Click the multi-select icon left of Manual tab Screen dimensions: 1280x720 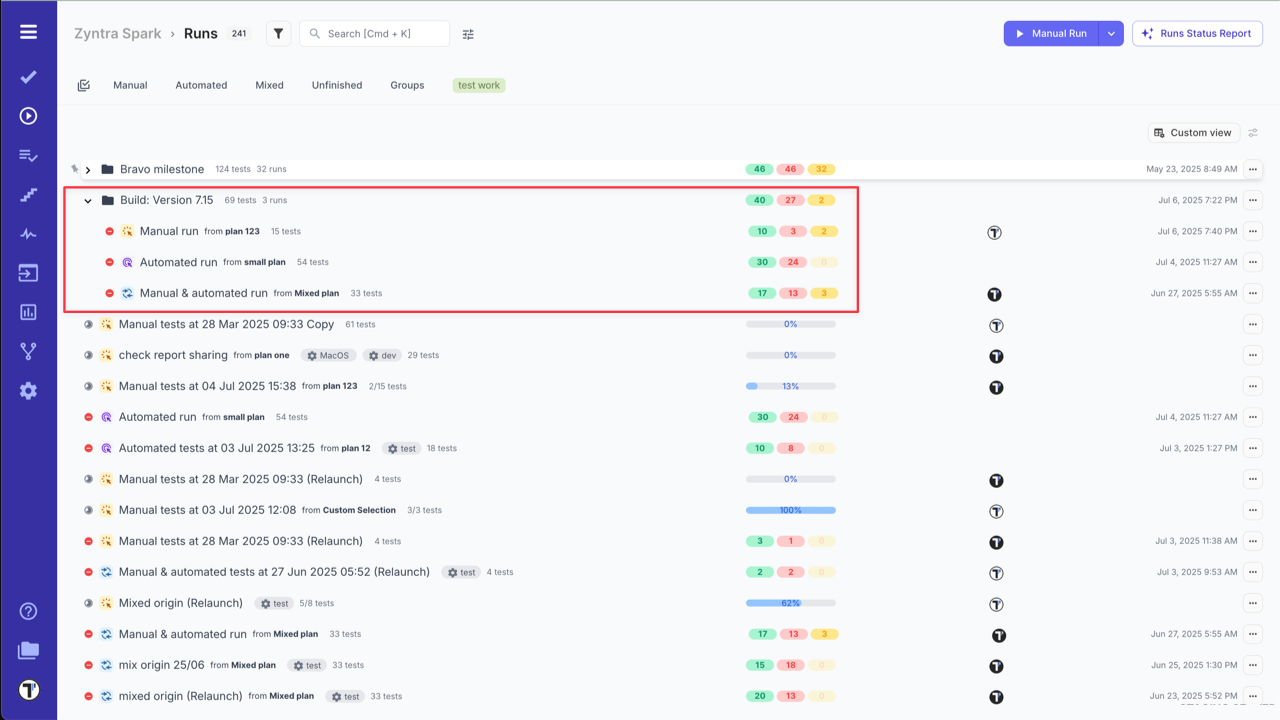pos(83,85)
